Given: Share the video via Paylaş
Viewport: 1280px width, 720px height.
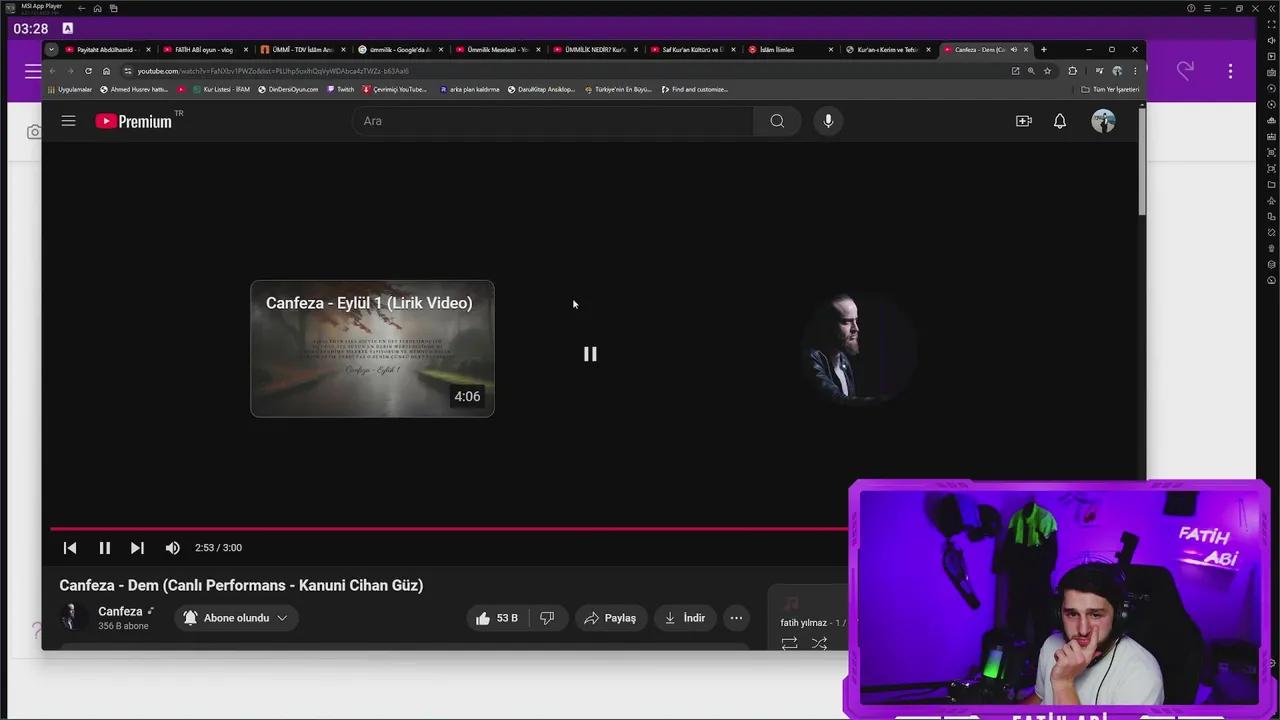Looking at the screenshot, I should (610, 618).
